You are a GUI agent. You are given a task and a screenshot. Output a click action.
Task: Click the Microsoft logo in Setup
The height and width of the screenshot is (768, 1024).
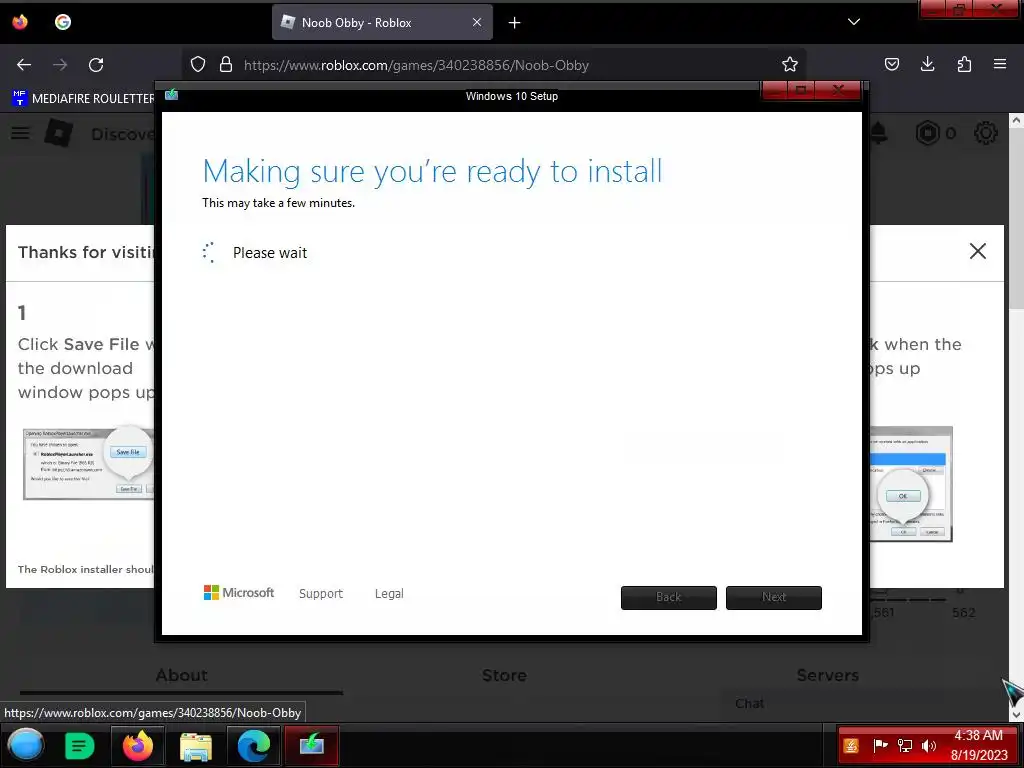[x=239, y=592]
